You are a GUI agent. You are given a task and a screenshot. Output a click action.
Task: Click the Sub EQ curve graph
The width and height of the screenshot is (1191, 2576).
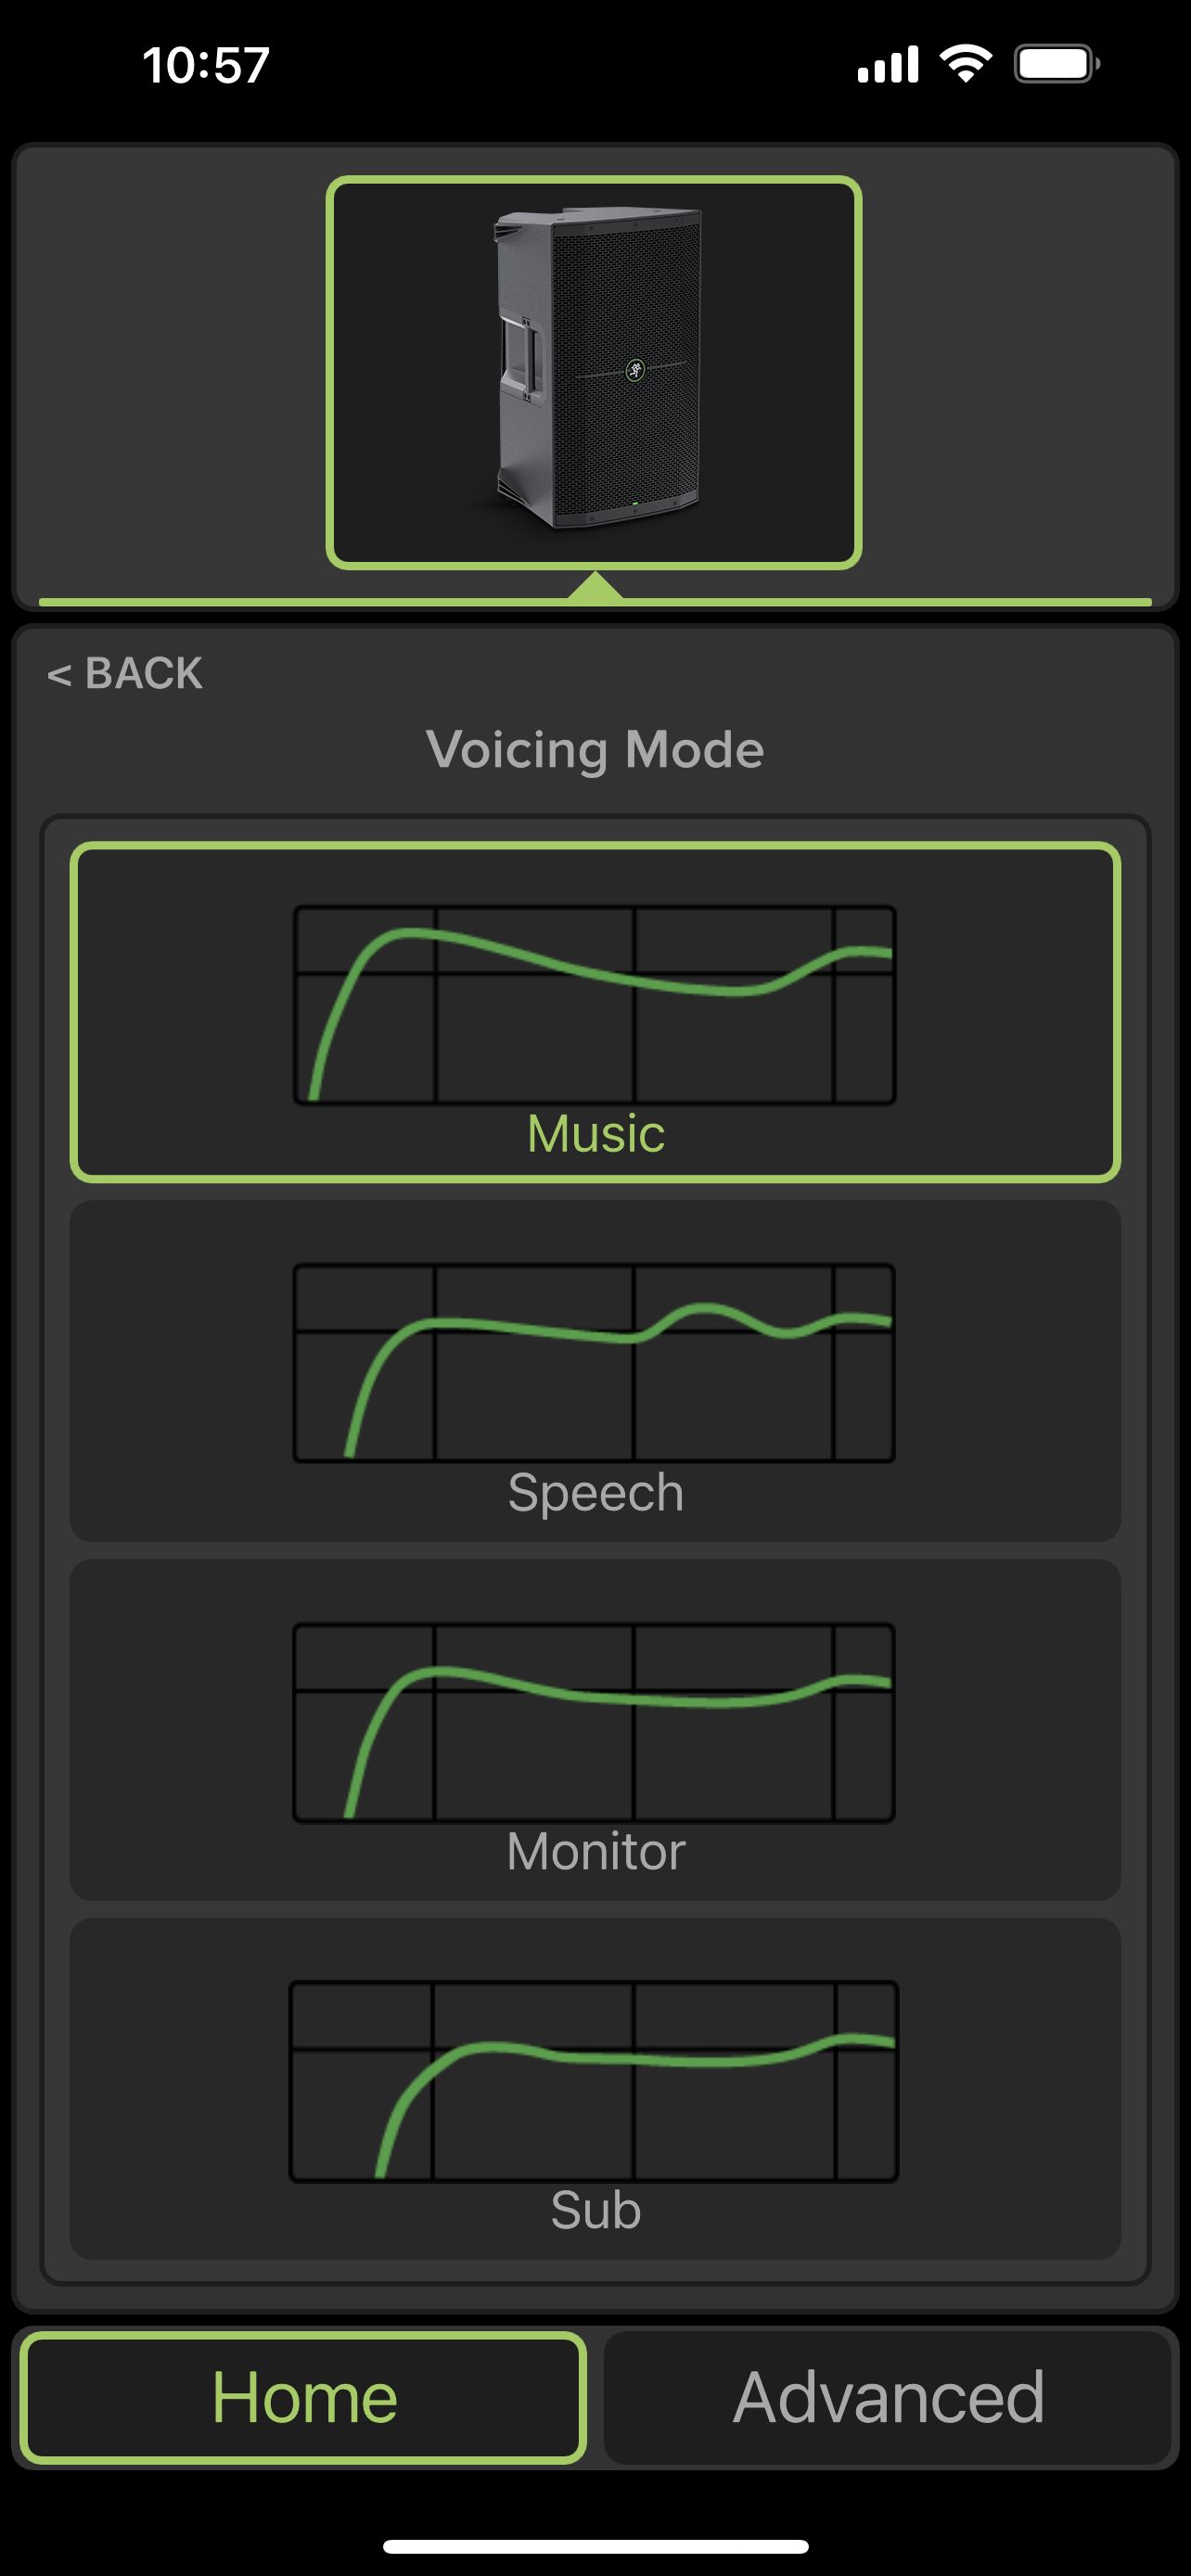click(594, 2081)
